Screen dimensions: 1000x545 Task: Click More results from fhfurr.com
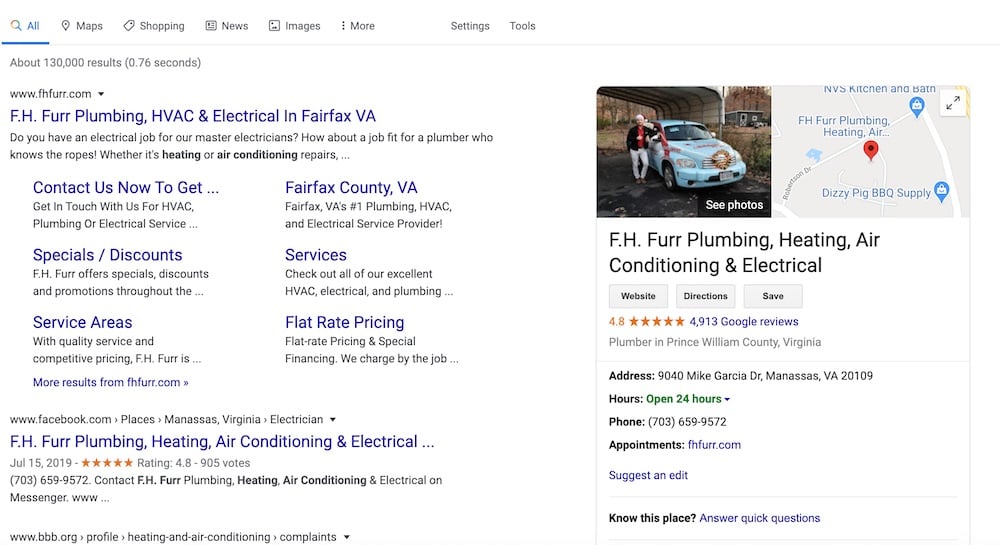(x=110, y=382)
